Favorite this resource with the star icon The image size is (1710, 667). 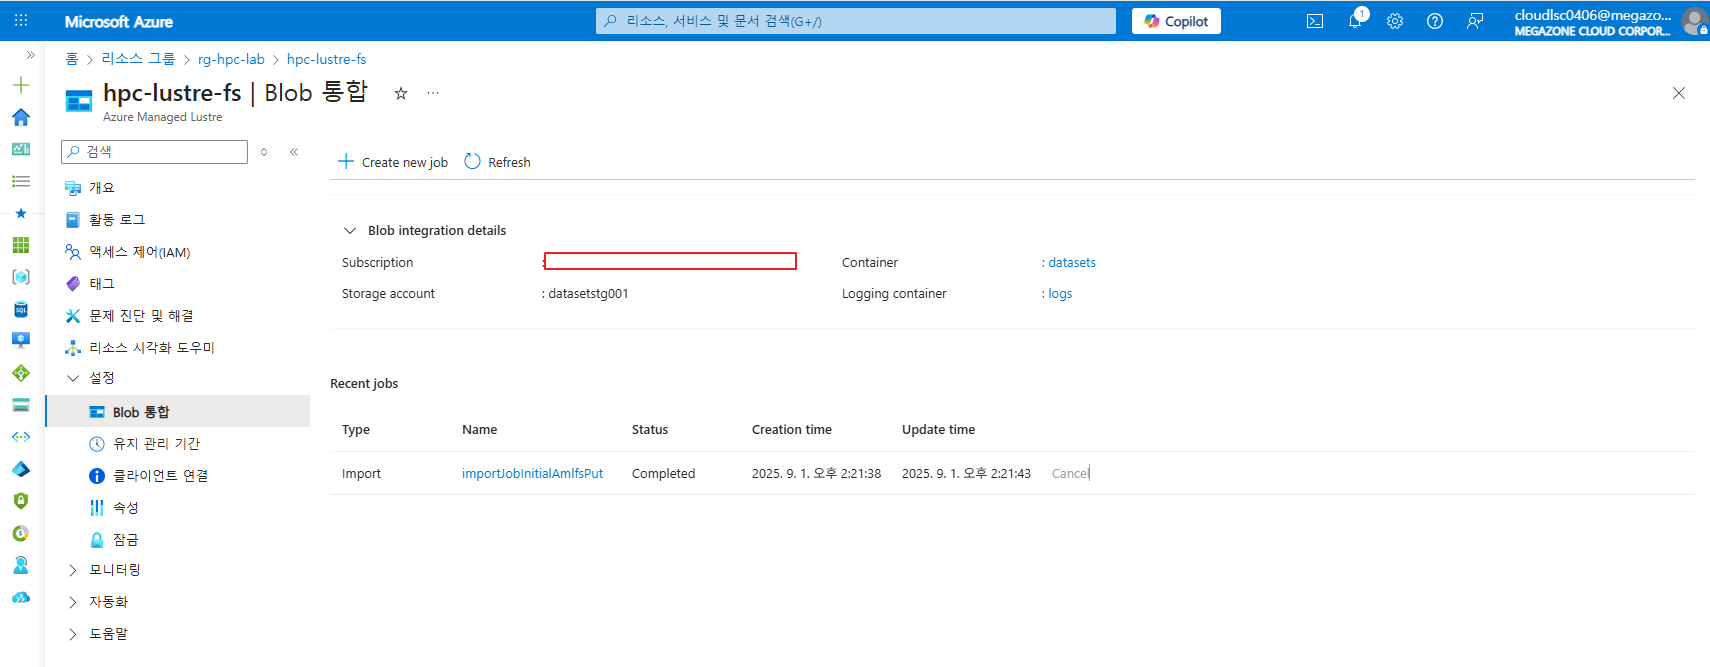click(x=401, y=93)
